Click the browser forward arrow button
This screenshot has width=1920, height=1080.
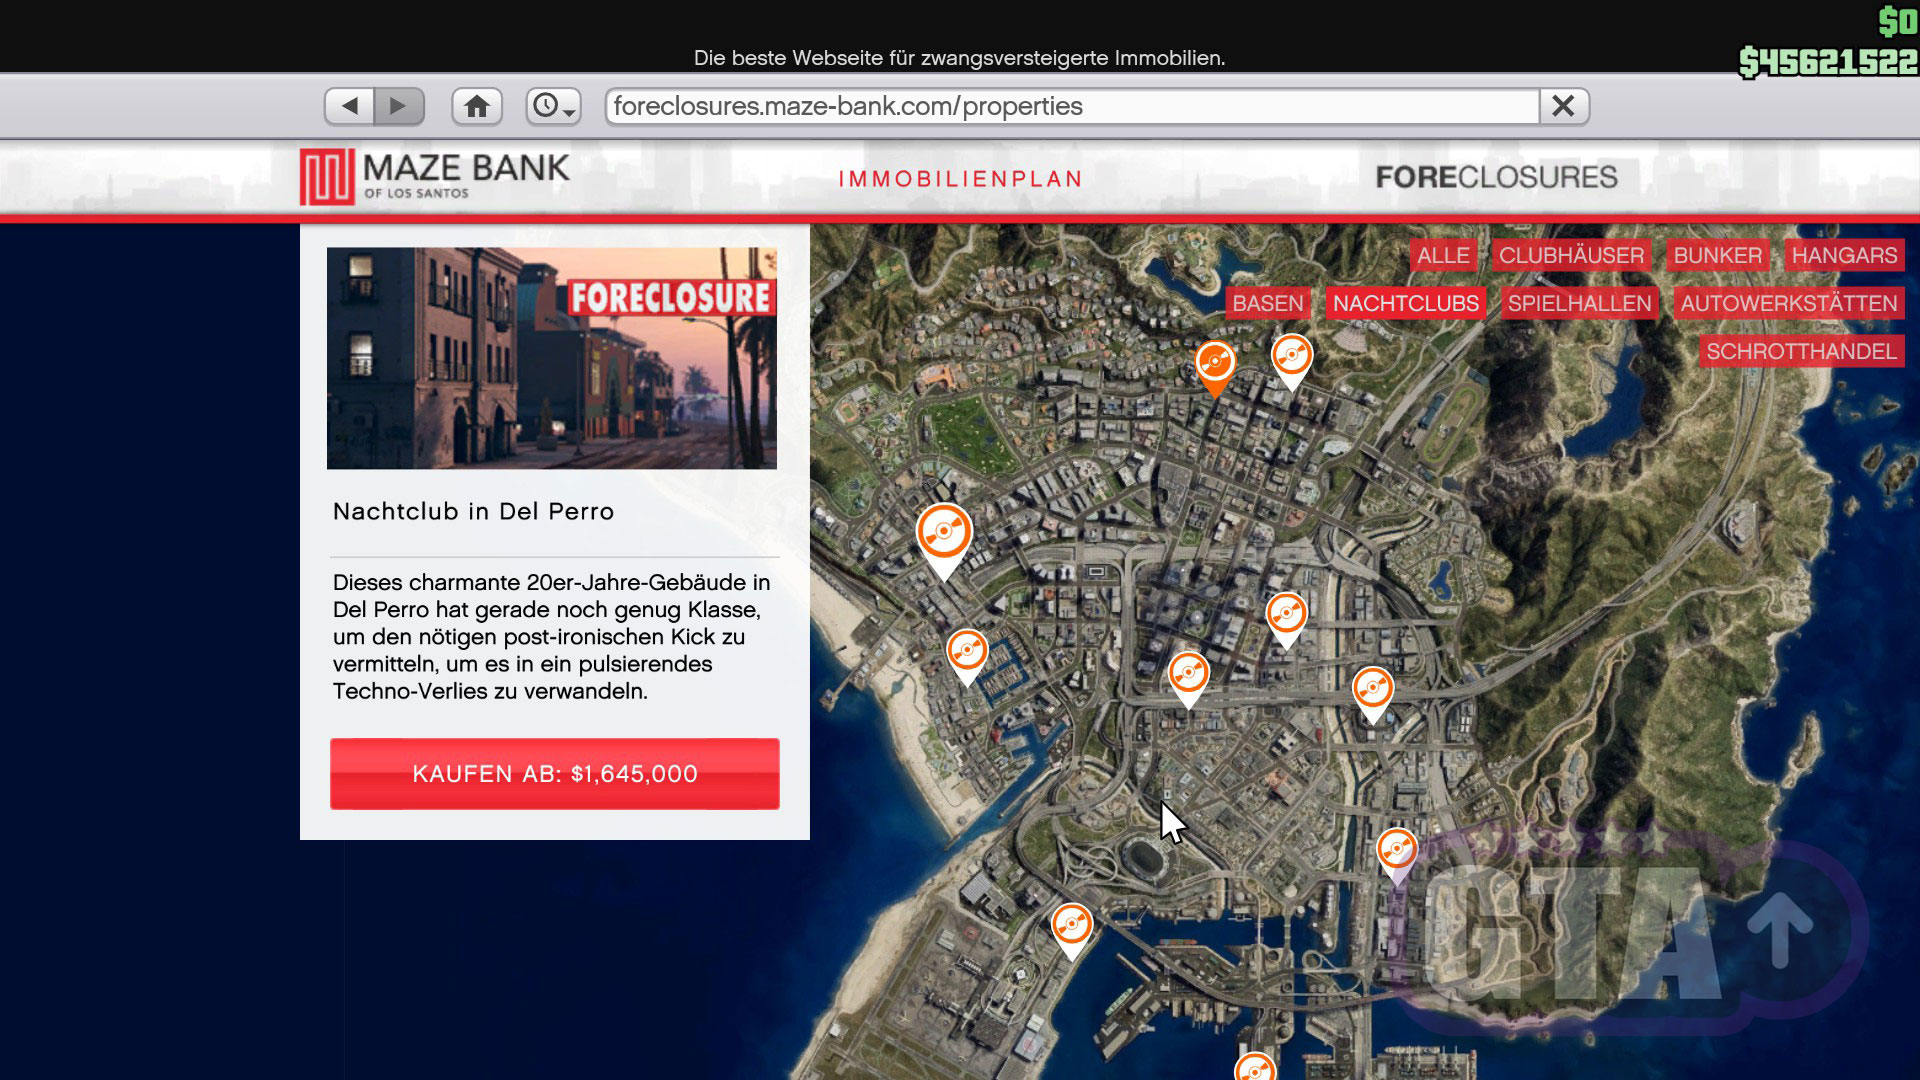[398, 106]
